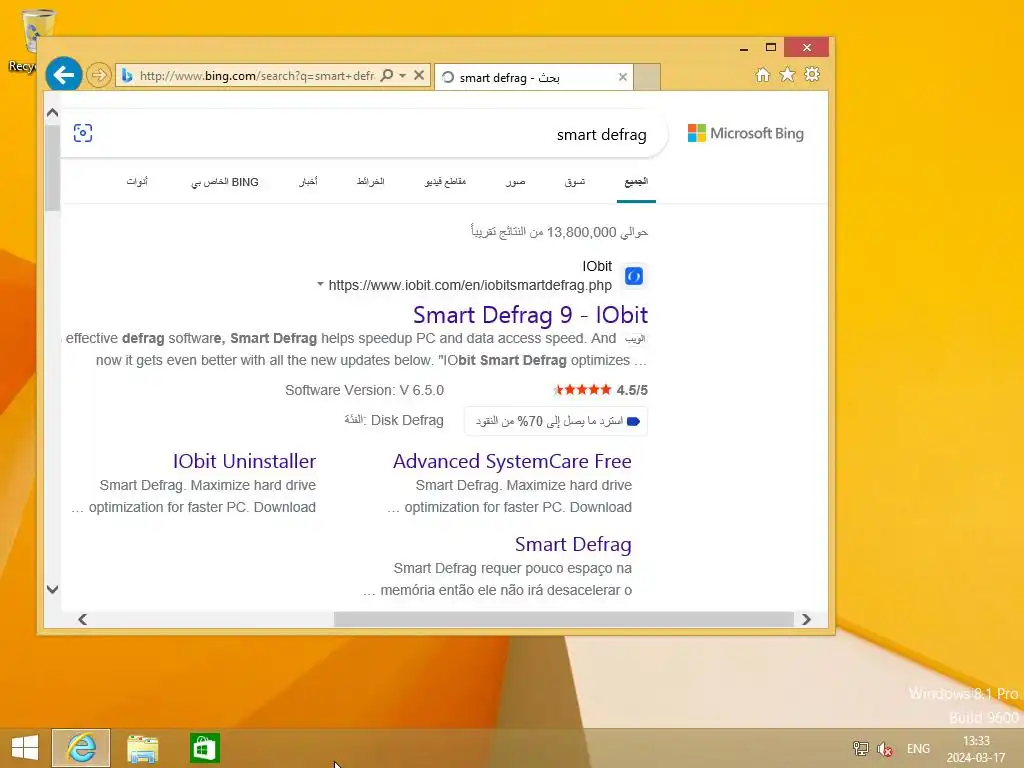Click the Internet Explorer taskbar icon
This screenshot has height=768, width=1024.
(x=81, y=748)
